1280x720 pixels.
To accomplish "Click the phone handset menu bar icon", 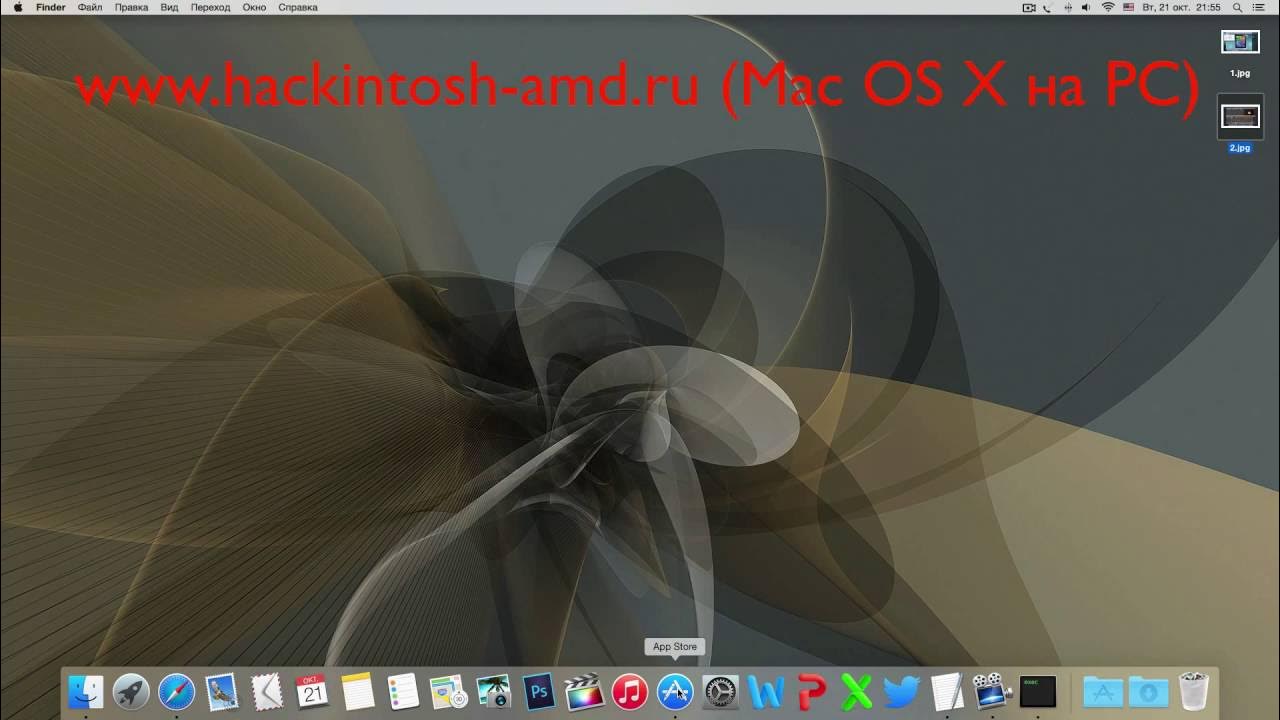I will pyautogui.click(x=1049, y=7).
